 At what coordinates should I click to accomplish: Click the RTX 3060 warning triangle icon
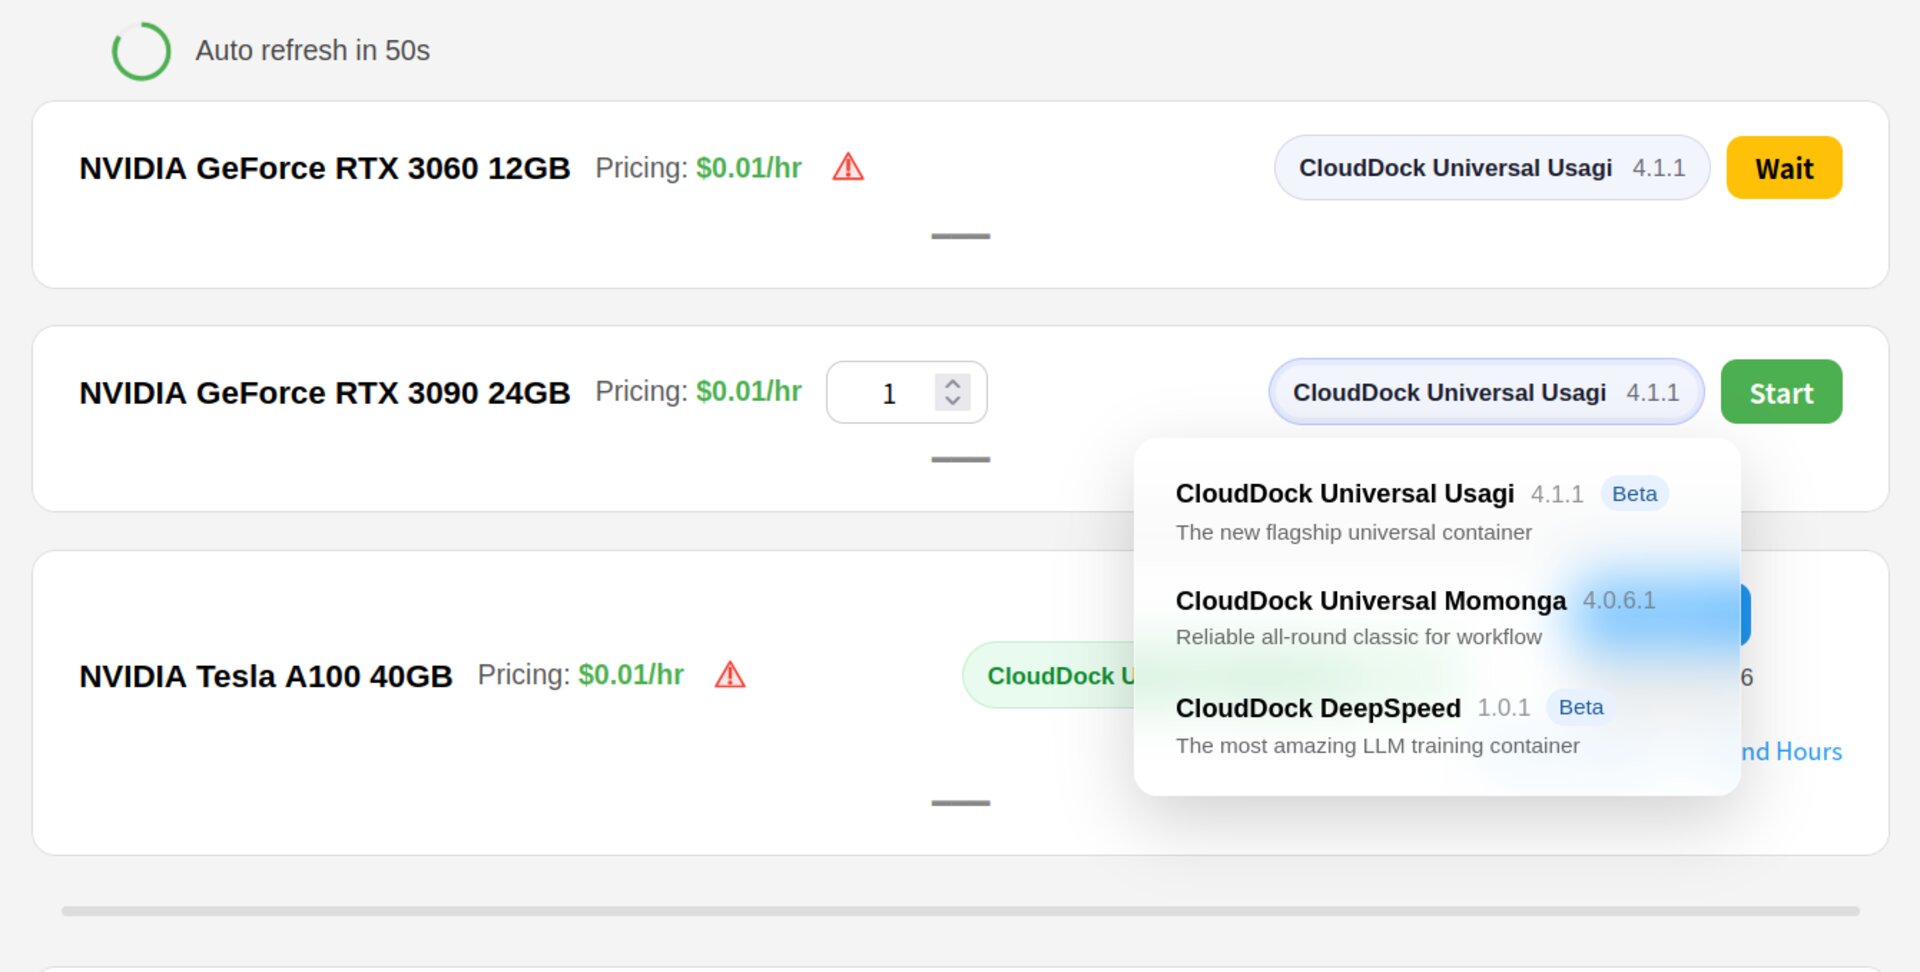pyautogui.click(x=847, y=167)
